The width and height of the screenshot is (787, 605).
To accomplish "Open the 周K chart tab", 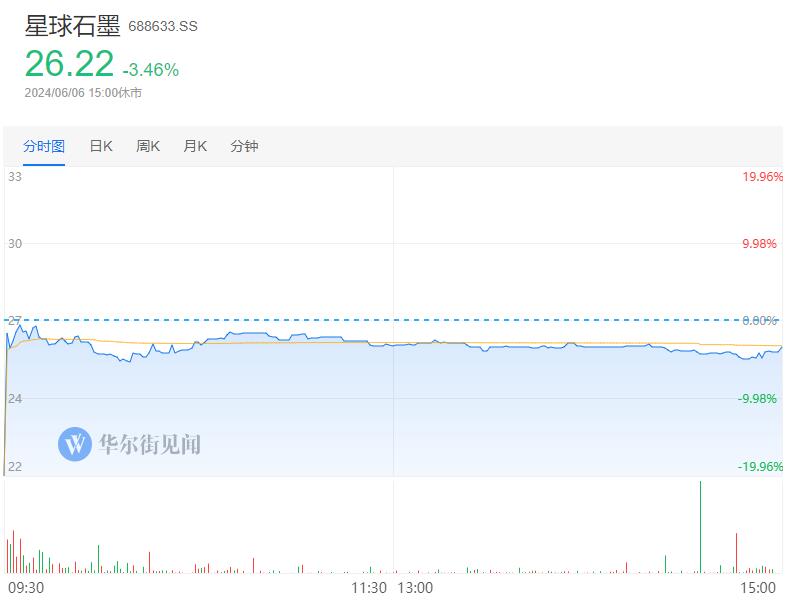I will [x=148, y=146].
